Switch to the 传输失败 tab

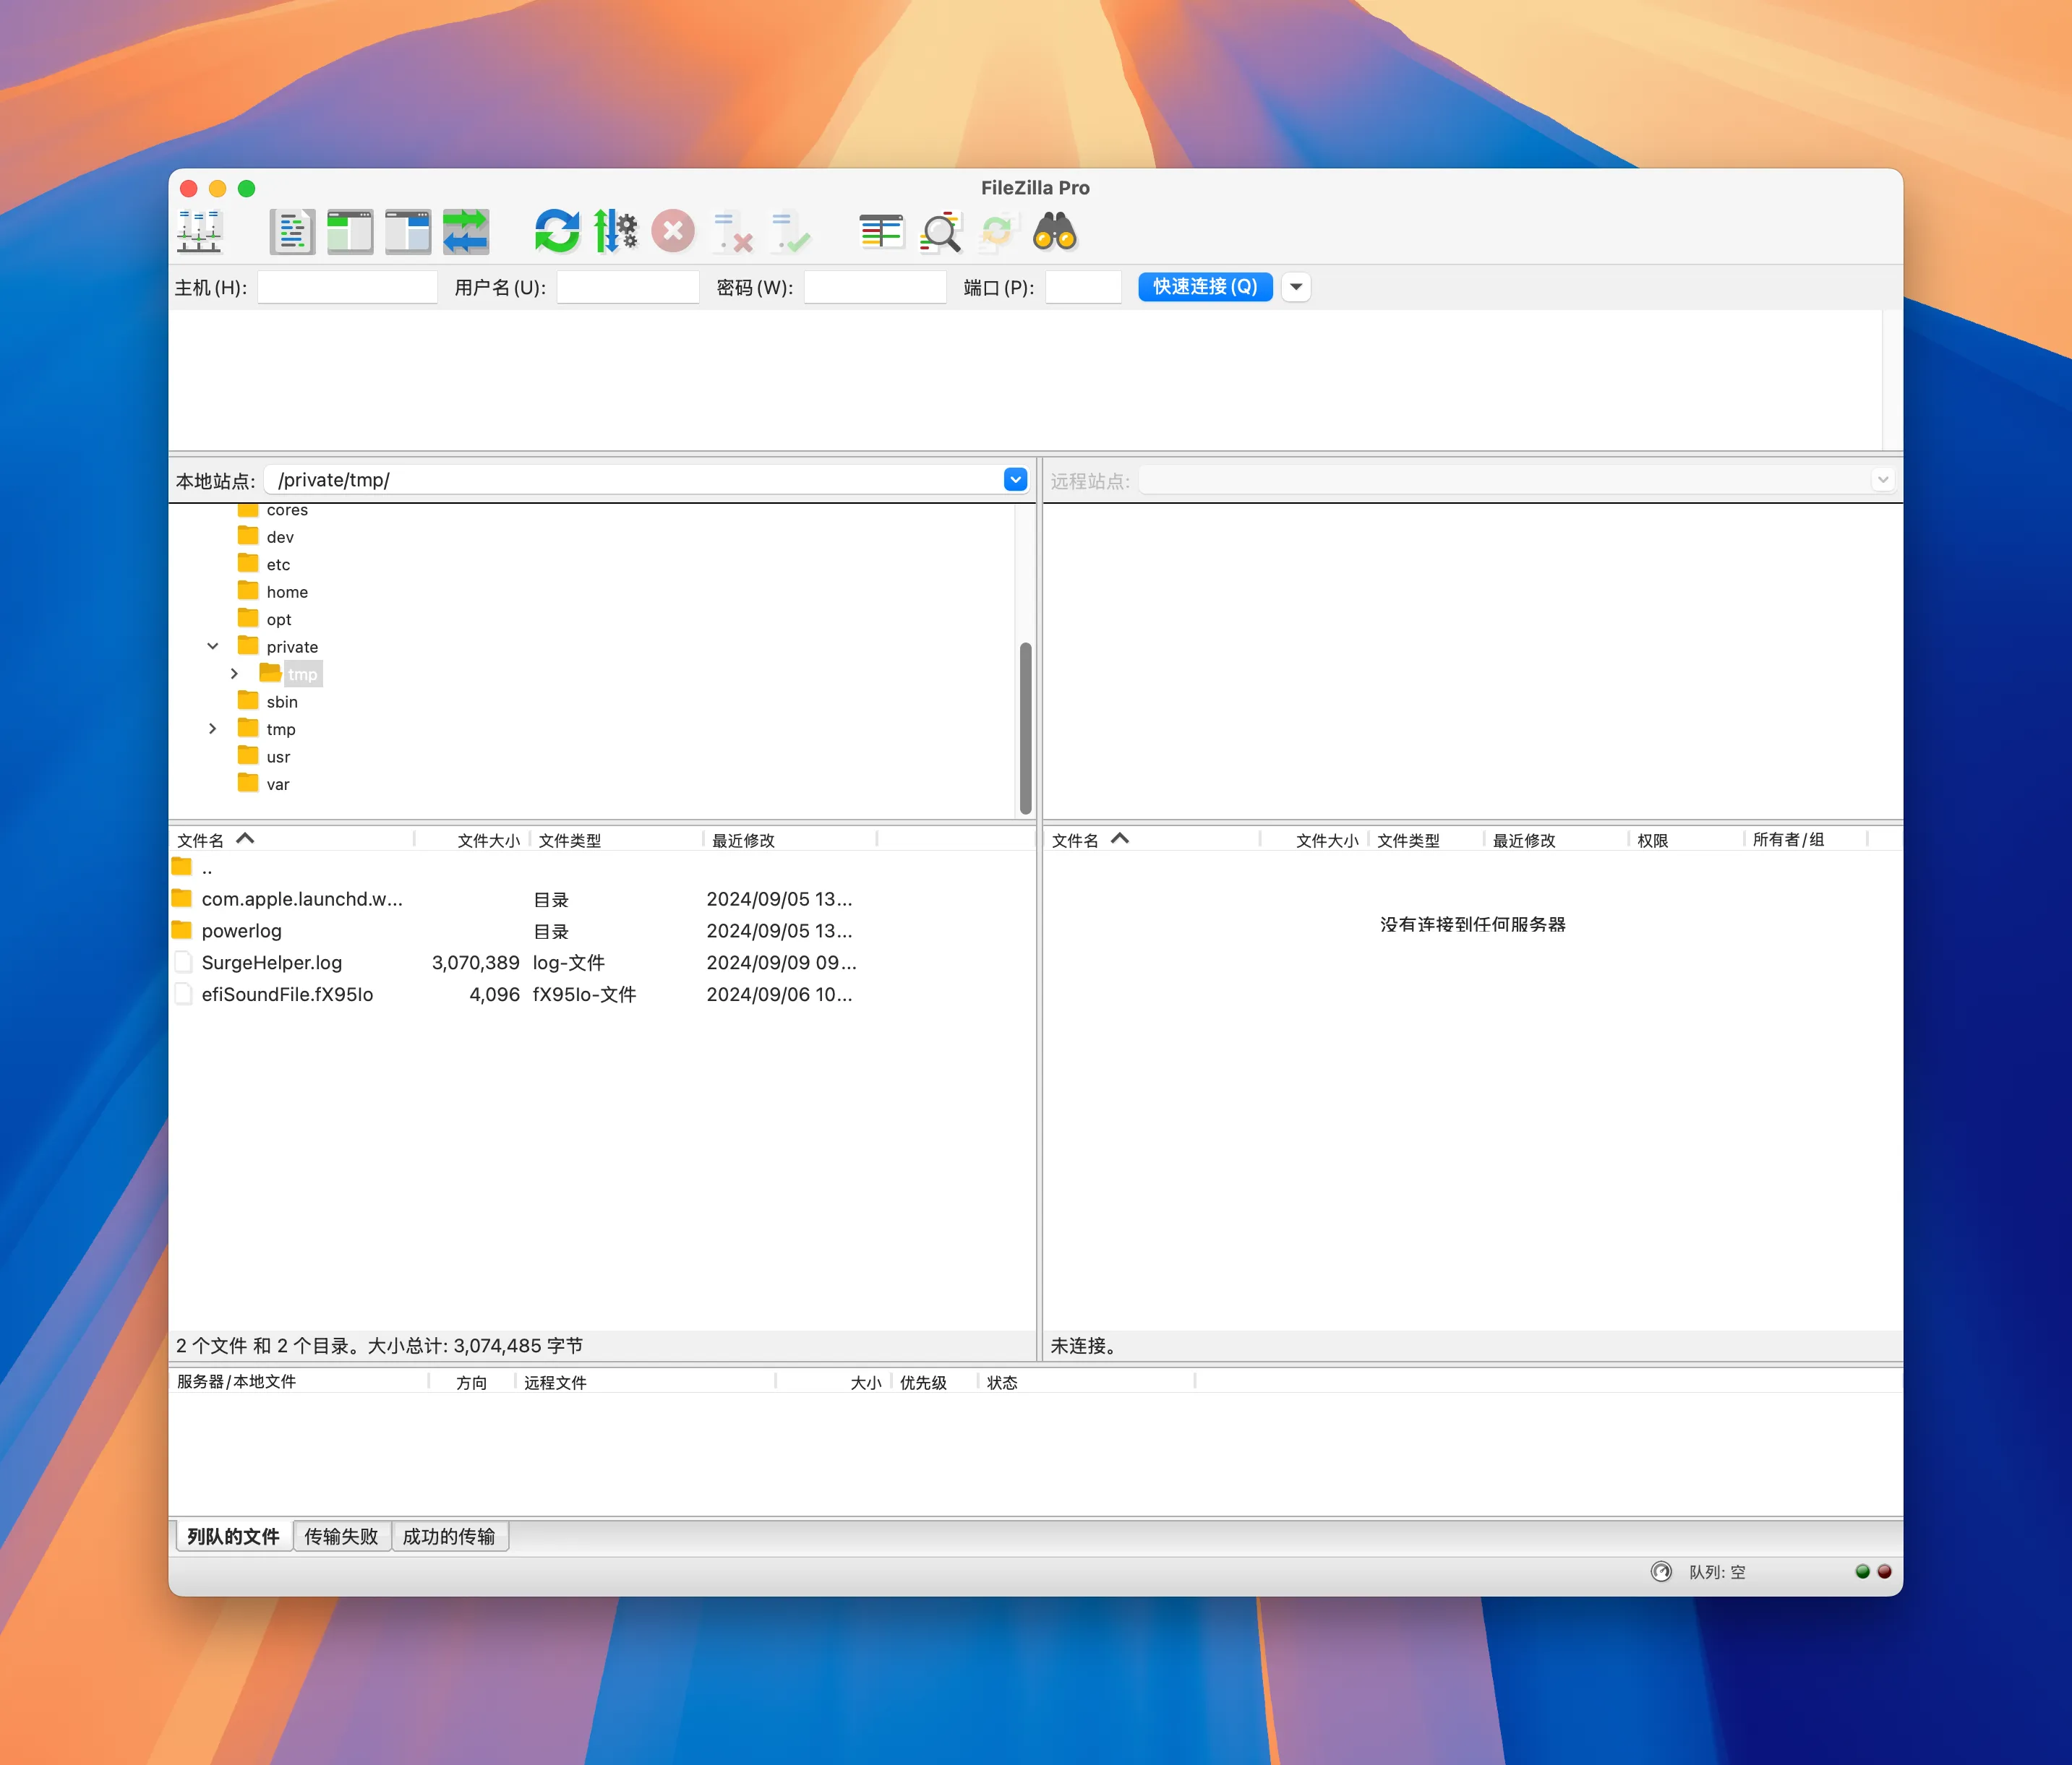pos(342,1536)
